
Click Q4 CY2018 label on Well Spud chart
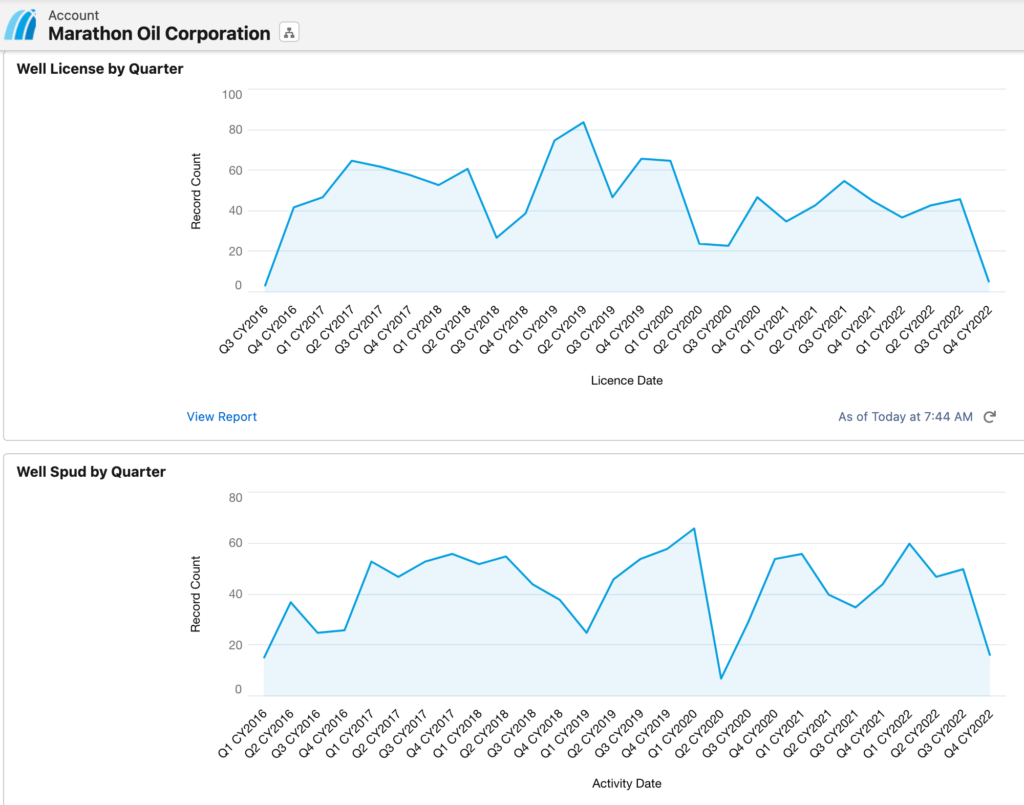[538, 733]
